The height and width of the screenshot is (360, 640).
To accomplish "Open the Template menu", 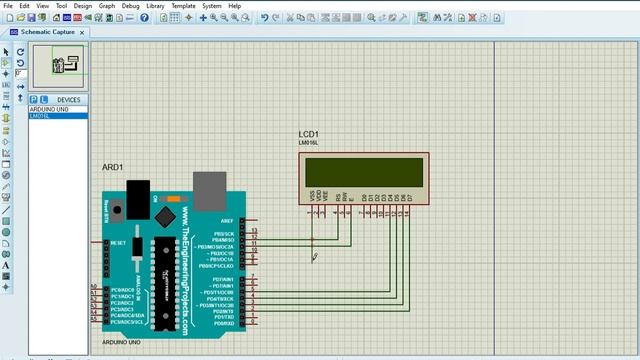I will [183, 6].
